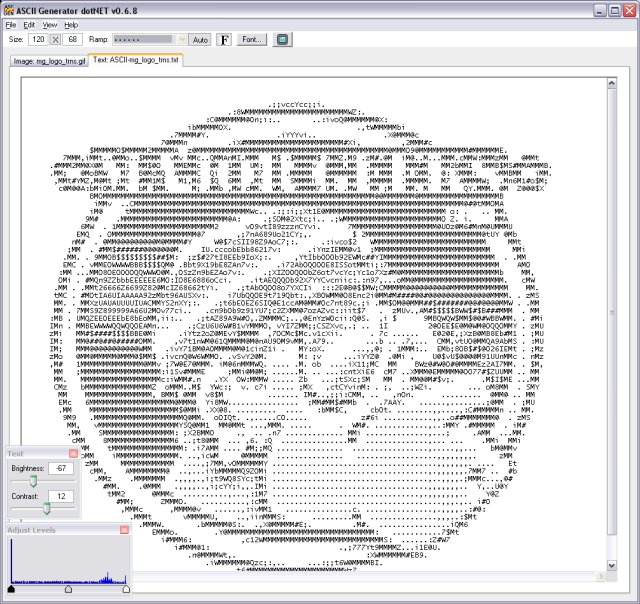The height and width of the screenshot is (604, 640).
Task: Switch to the Image mg_logo_tms.gif tab
Action: pyautogui.click(x=49, y=61)
